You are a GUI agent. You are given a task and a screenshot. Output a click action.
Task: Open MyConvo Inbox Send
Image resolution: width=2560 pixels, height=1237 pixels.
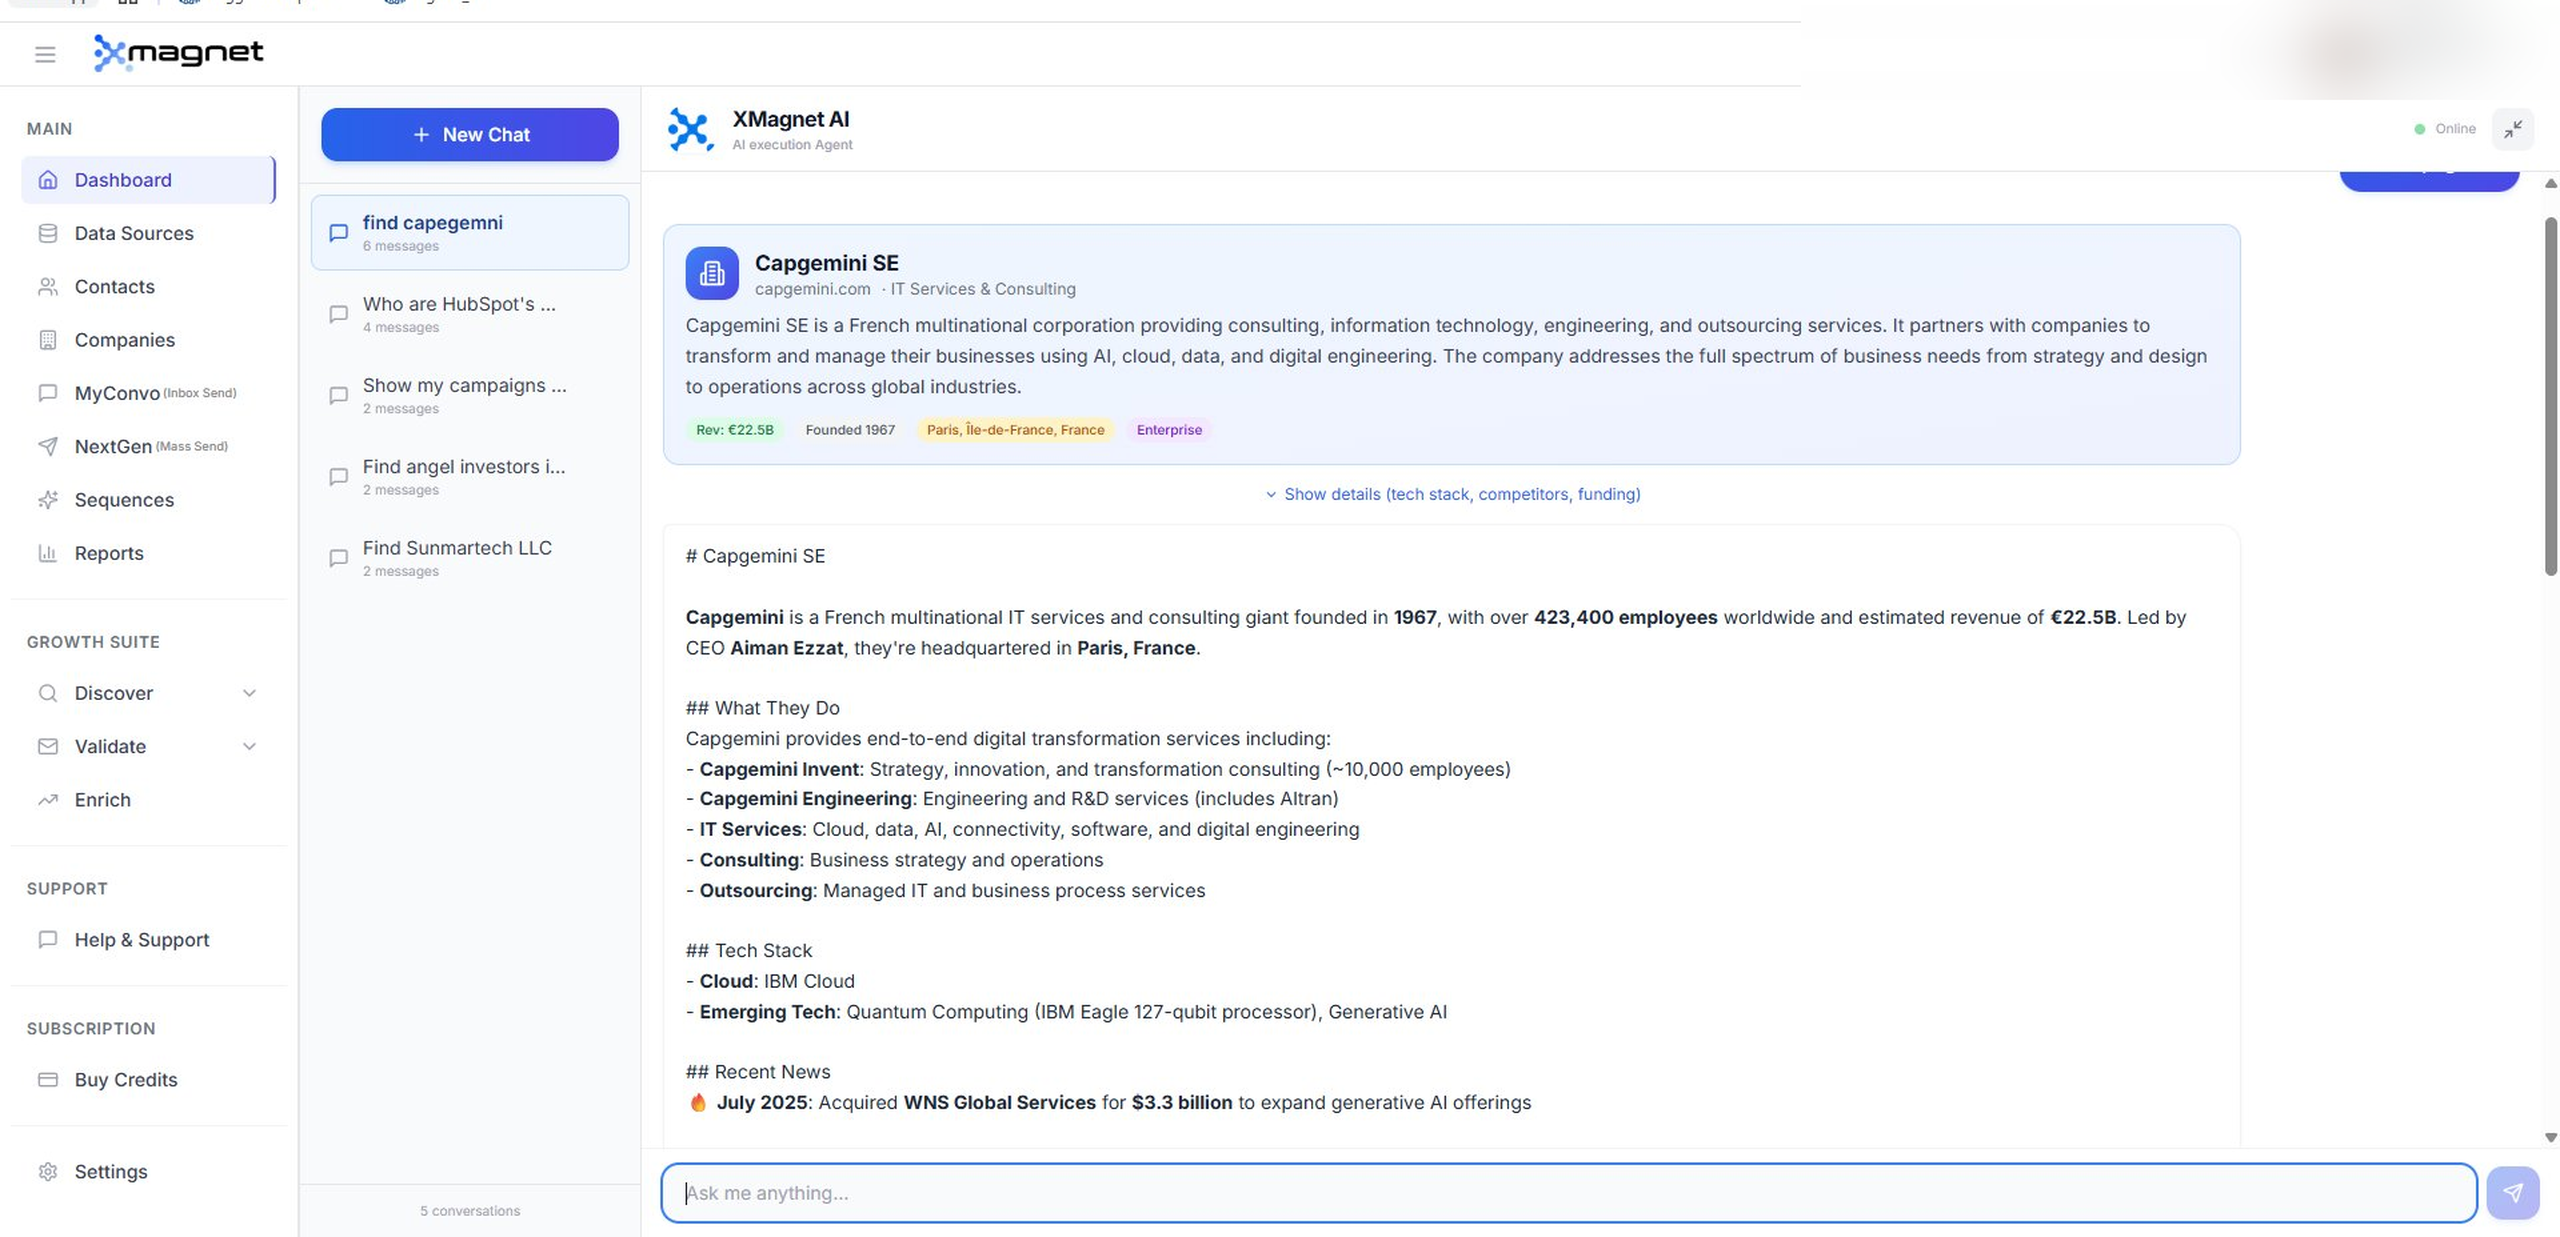[x=118, y=393]
